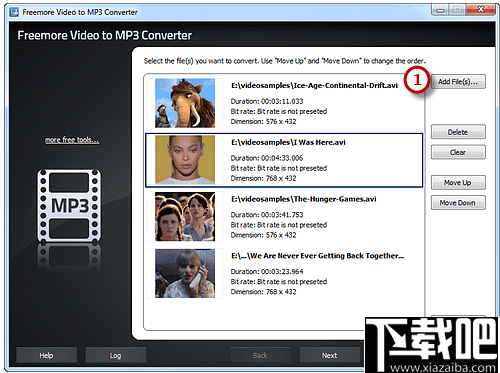Move the selected file up with Move Up

pos(458,183)
